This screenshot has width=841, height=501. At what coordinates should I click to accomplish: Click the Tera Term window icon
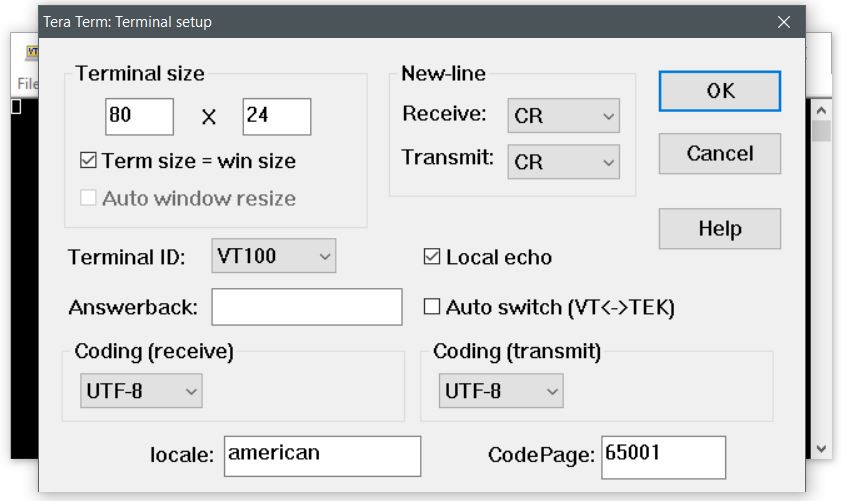(30, 52)
